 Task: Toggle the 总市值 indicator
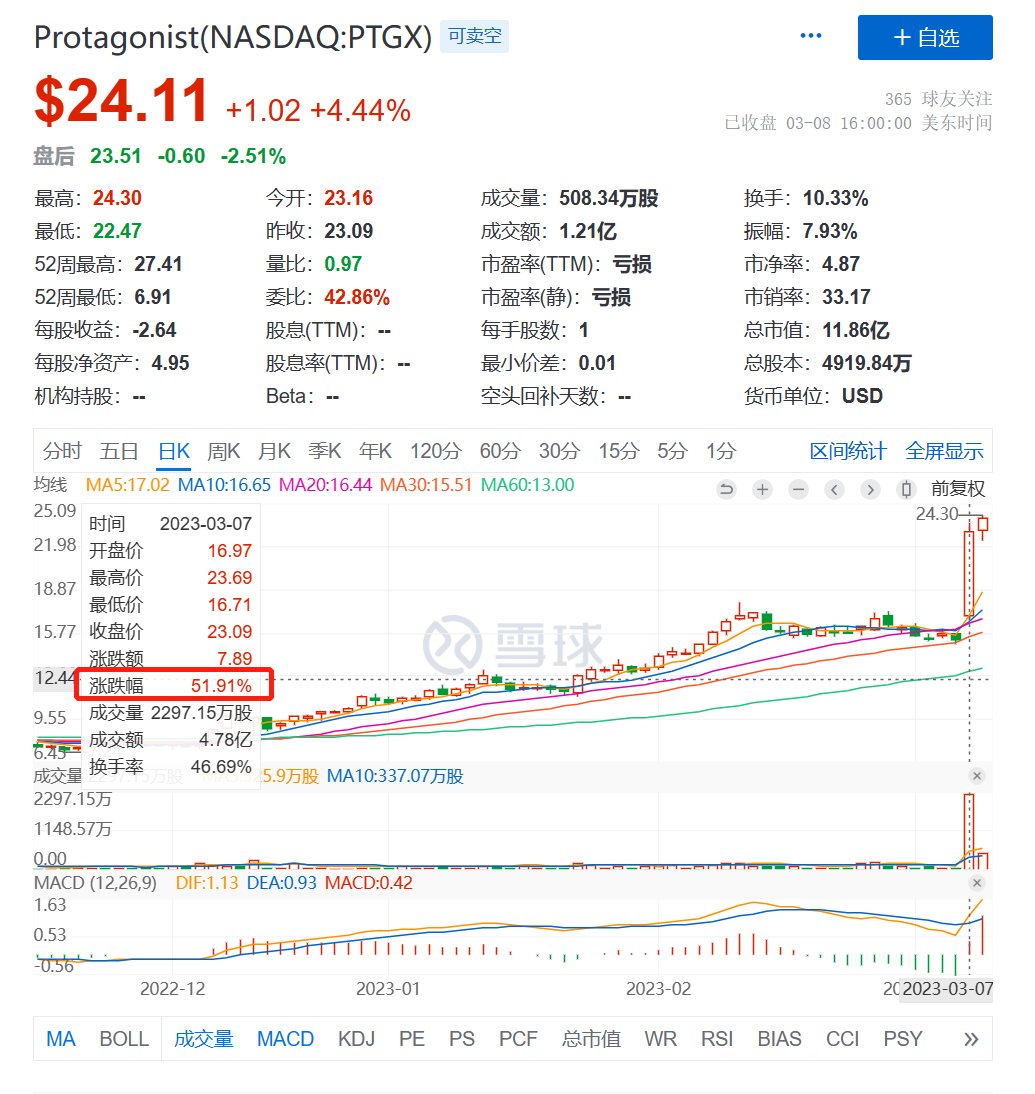tap(591, 1039)
